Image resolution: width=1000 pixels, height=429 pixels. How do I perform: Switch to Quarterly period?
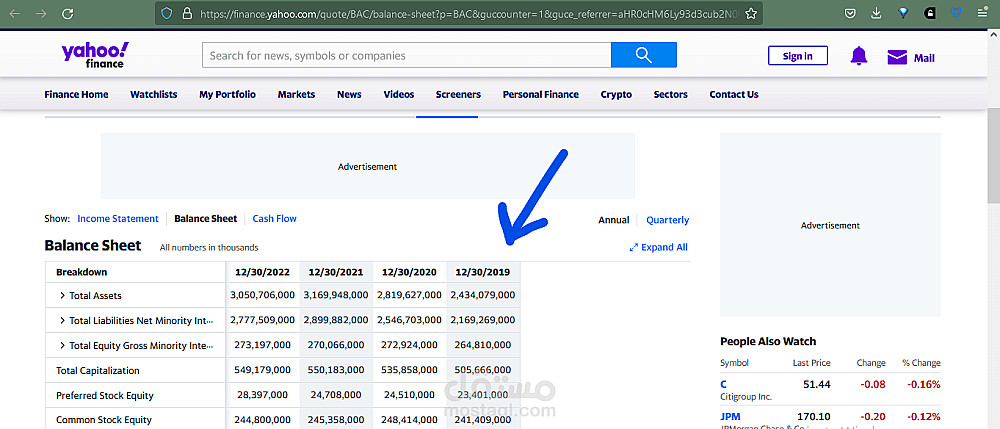[668, 220]
